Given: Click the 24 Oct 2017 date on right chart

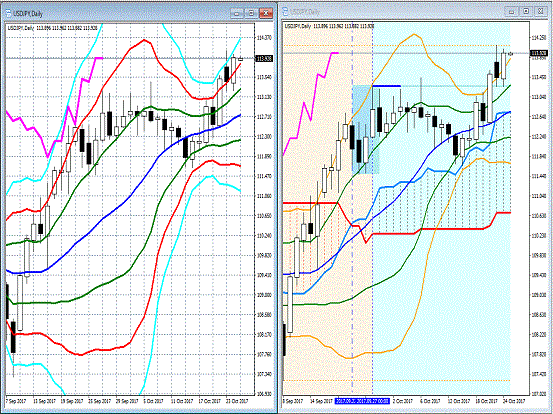Looking at the screenshot, I should (x=514, y=401).
